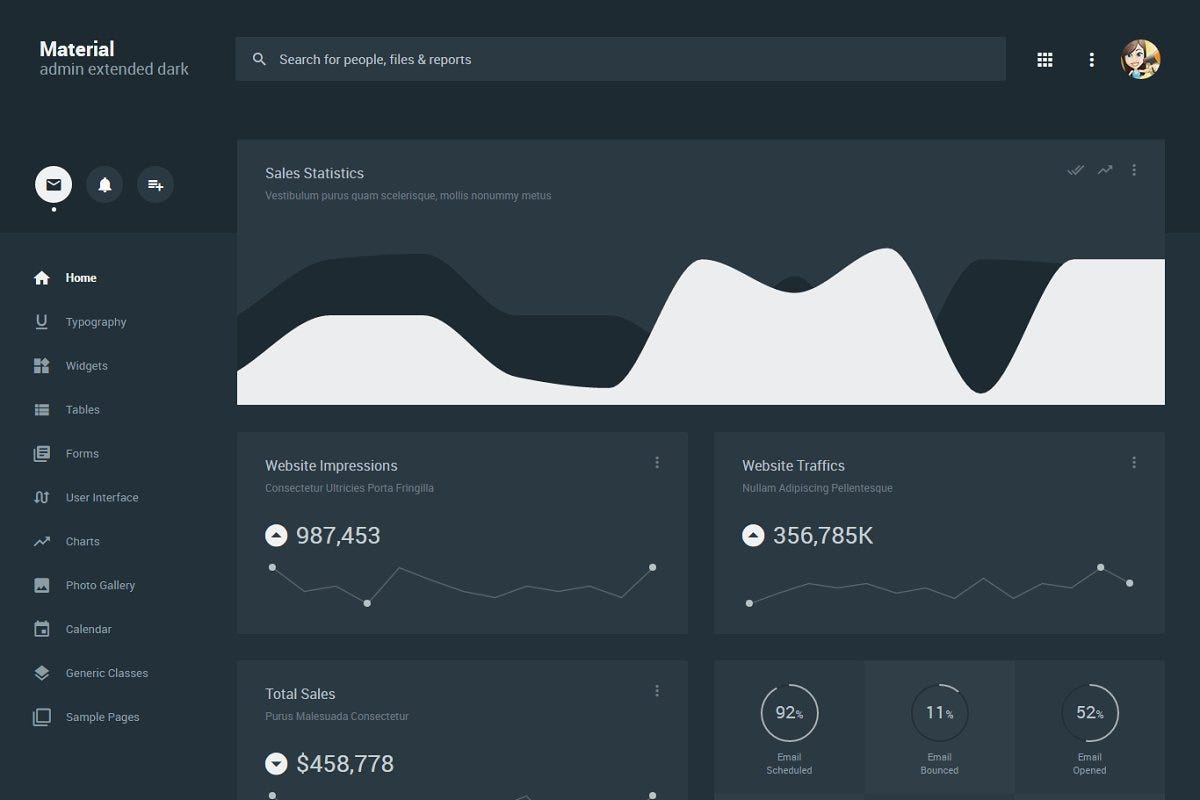This screenshot has height=800, width=1200.
Task: Open the three-dot menu on Website Impressions
Action: (657, 462)
